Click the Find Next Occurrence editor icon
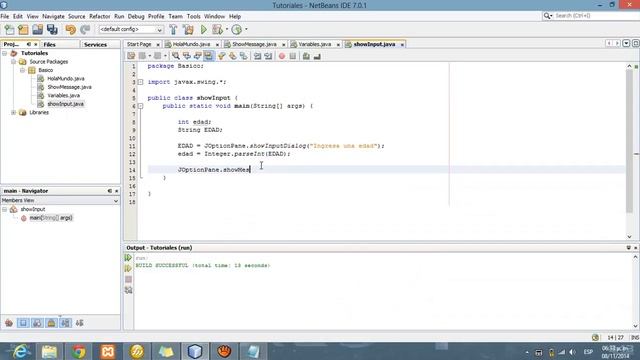Screen dimensions: 640x360 (x=198, y=56)
